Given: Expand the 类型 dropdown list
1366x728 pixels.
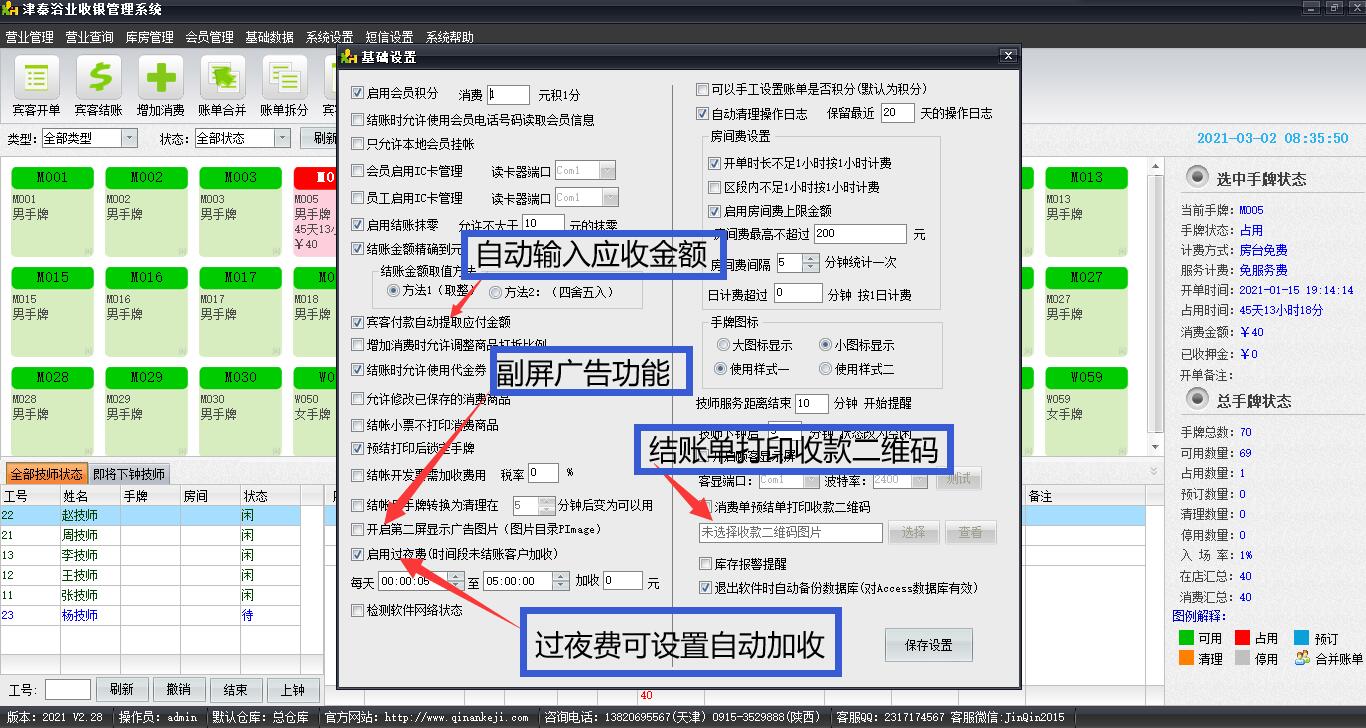Looking at the screenshot, I should [x=129, y=138].
